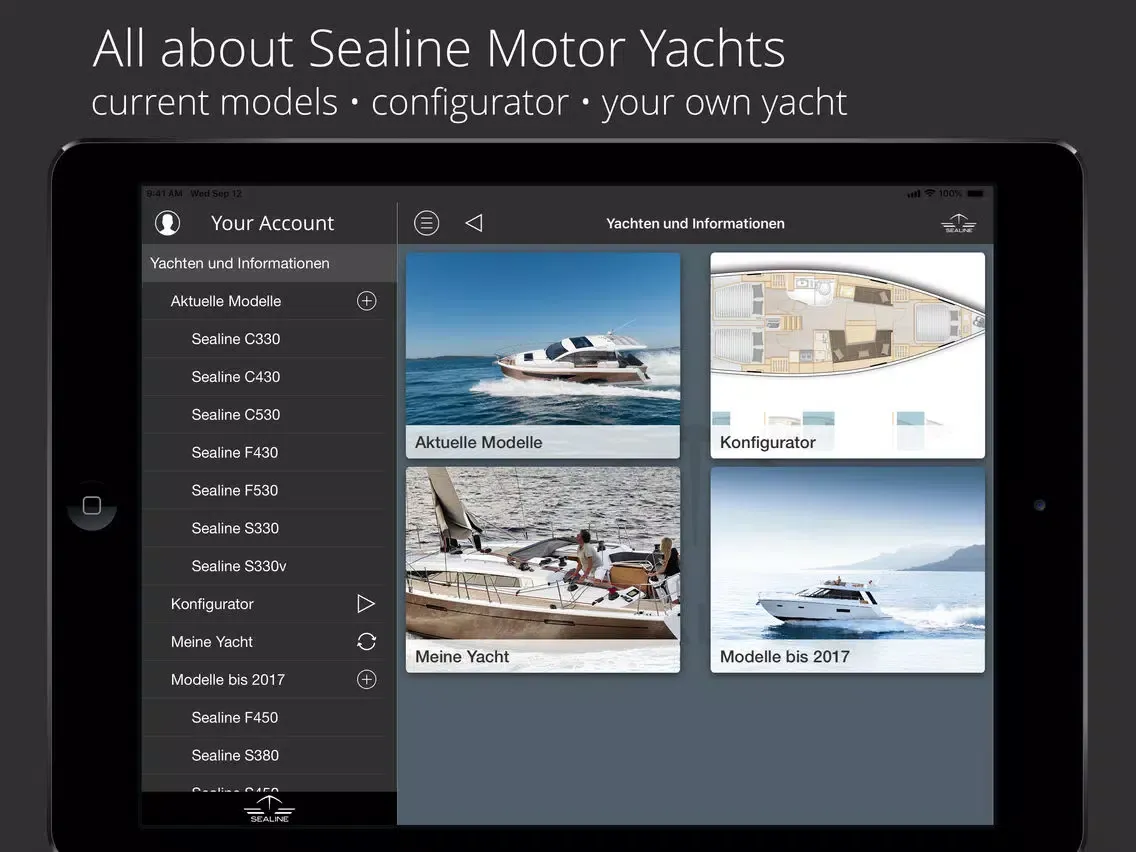The height and width of the screenshot is (852, 1136).
Task: Open the Sealine S330v model
Action: point(270,566)
